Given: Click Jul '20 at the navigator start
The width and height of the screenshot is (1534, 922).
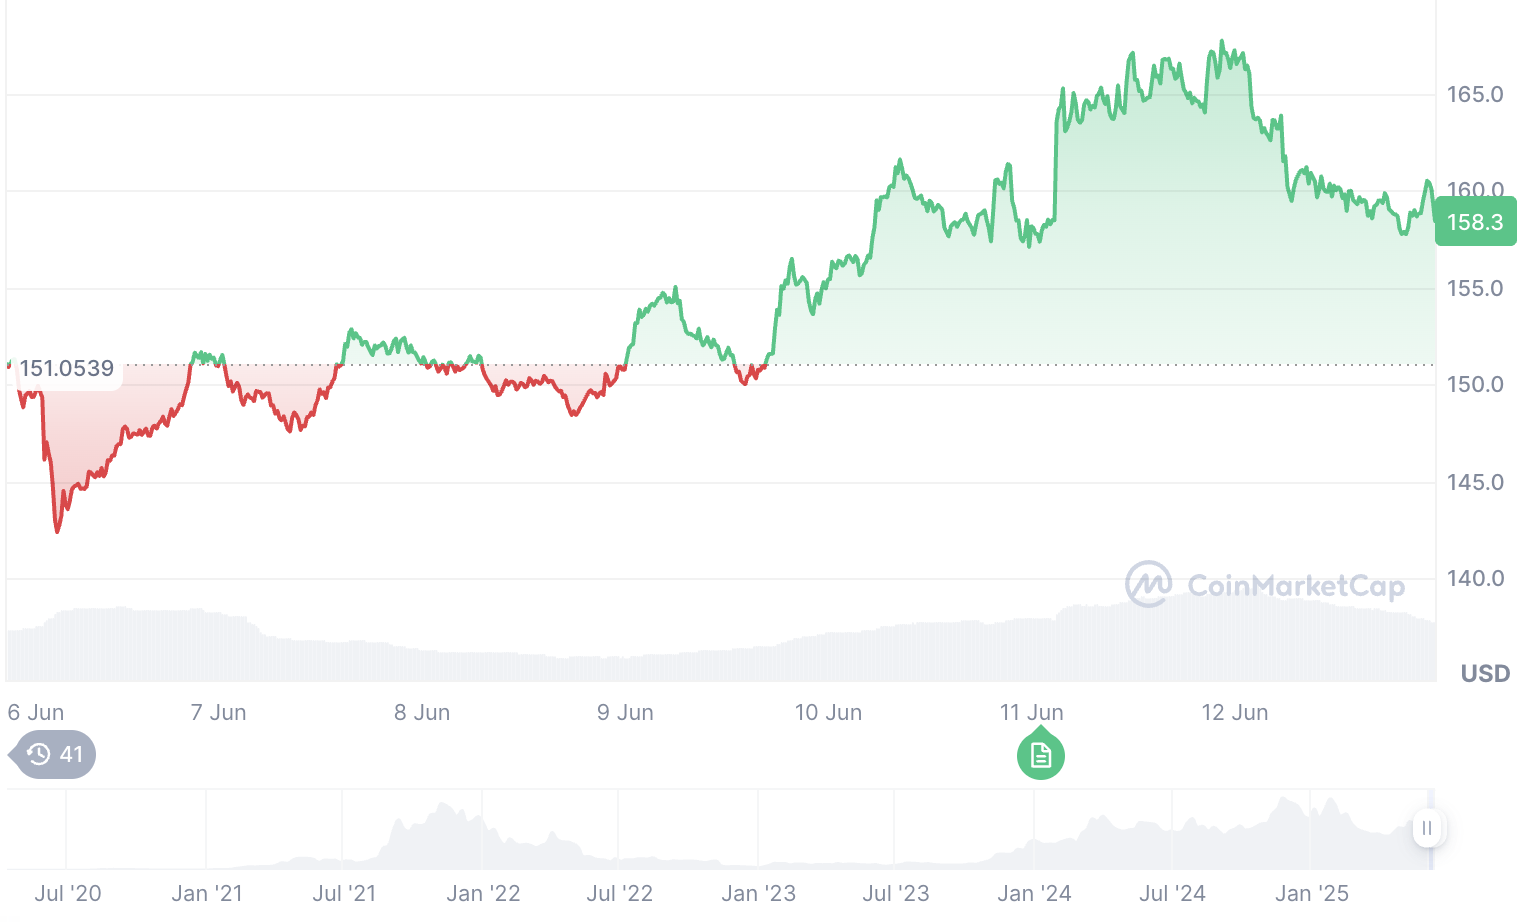Looking at the screenshot, I should [x=68, y=893].
